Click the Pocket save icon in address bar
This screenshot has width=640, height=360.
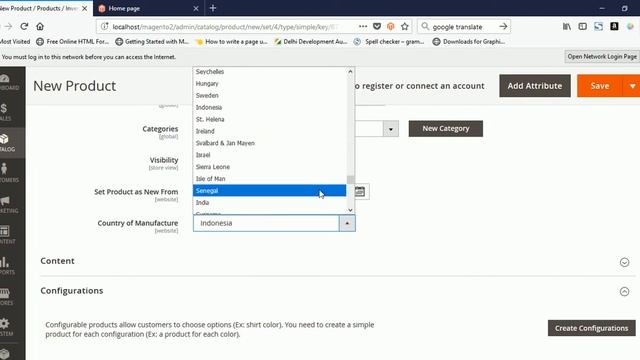coord(377,27)
